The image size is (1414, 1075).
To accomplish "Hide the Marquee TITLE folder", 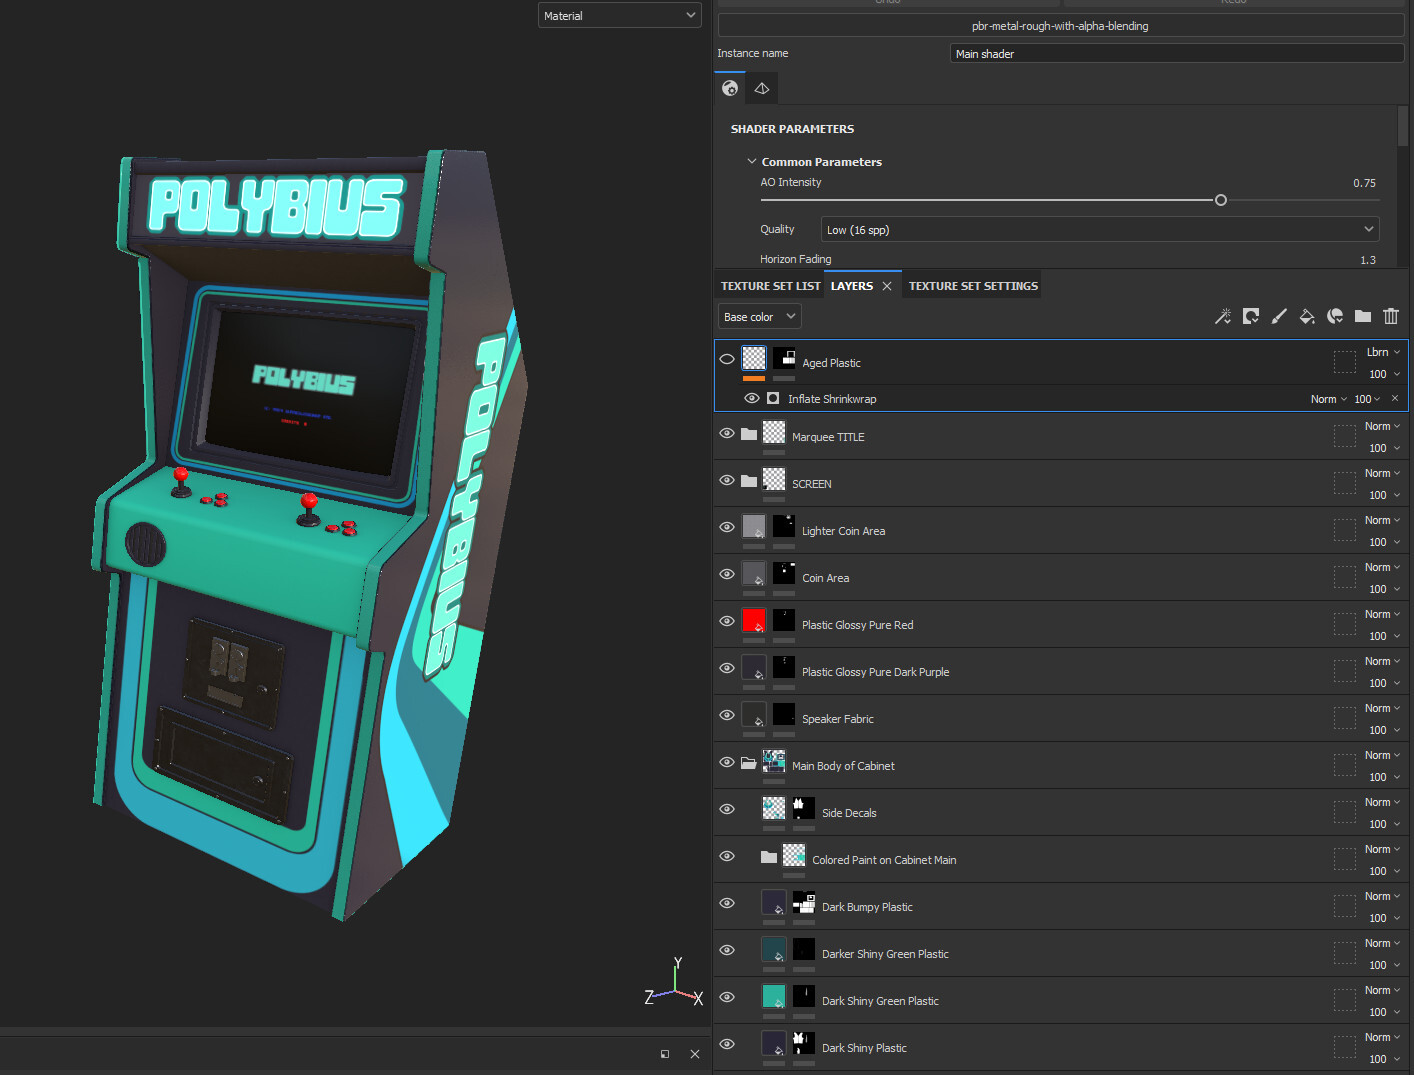I will [x=727, y=433].
